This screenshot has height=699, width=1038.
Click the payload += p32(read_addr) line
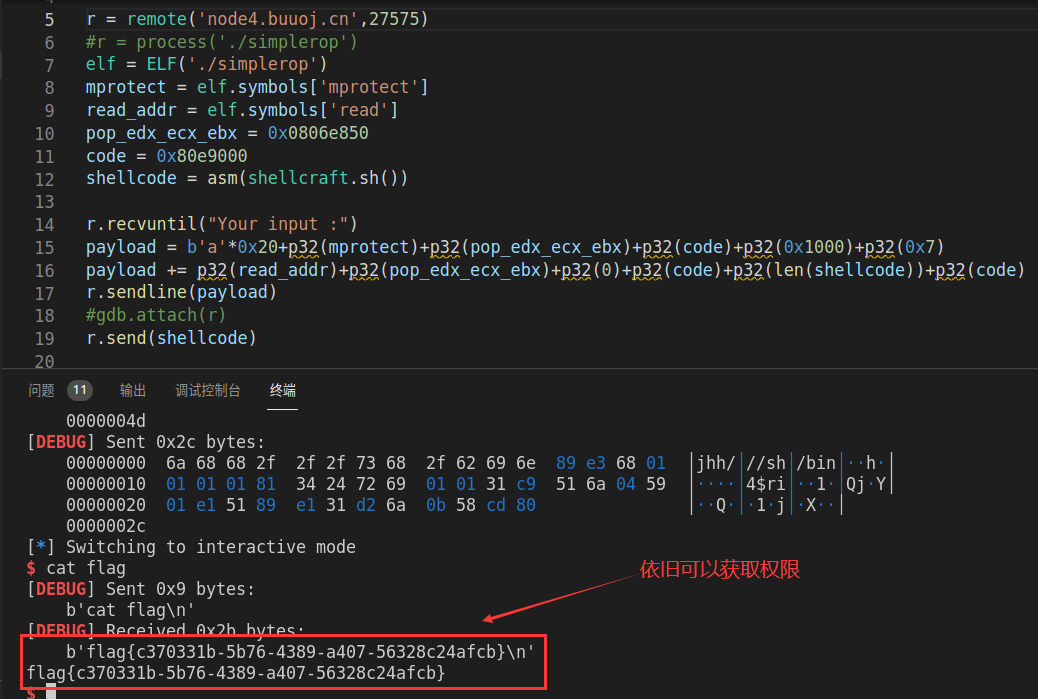click(x=555, y=270)
